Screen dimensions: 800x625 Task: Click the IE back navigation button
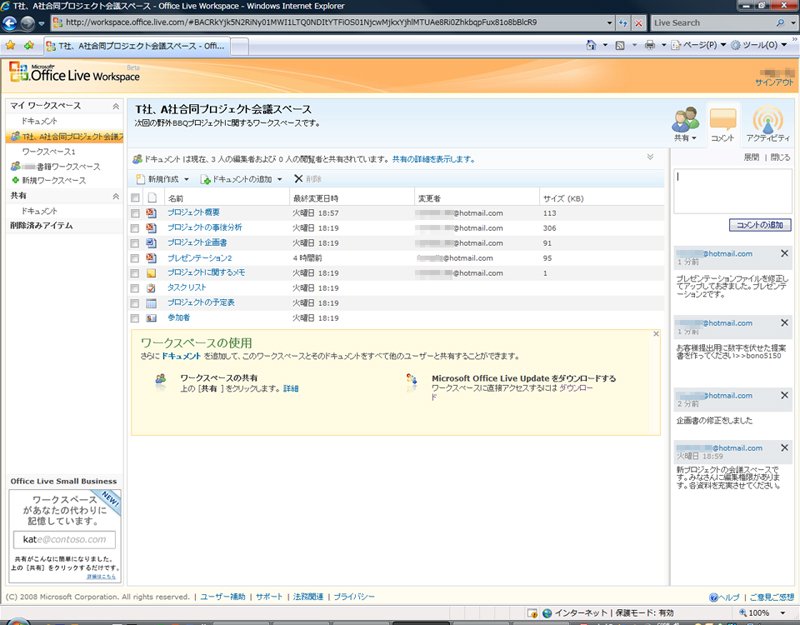pyautogui.click(x=10, y=23)
